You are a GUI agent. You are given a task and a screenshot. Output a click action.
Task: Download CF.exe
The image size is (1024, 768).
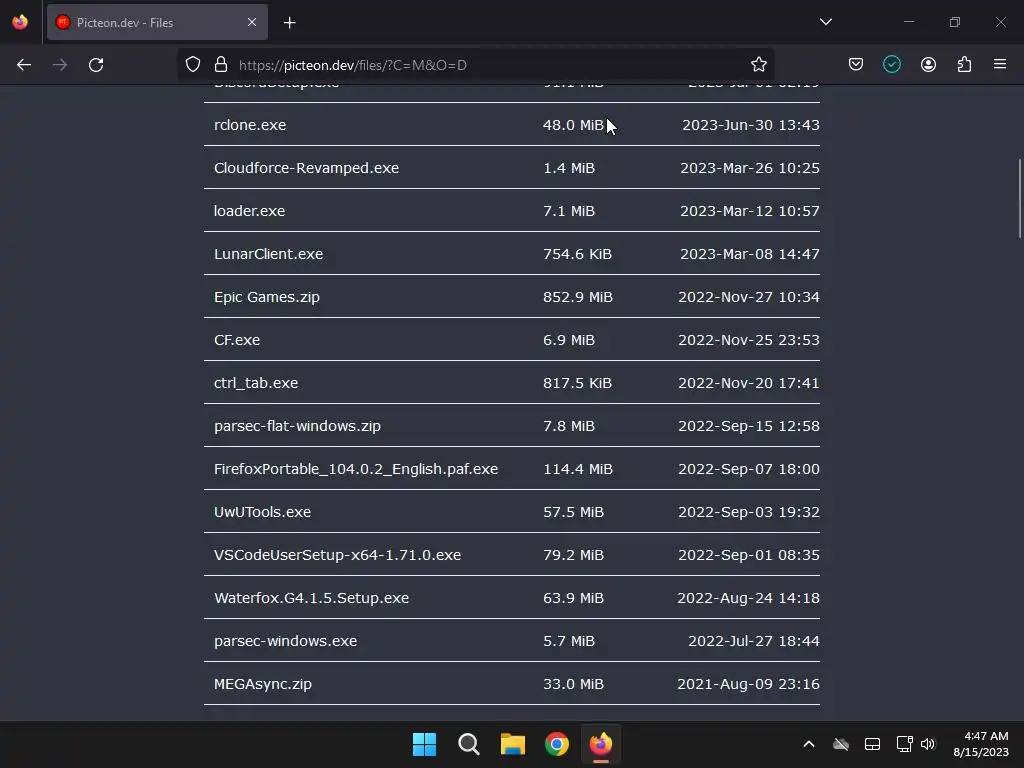click(236, 340)
